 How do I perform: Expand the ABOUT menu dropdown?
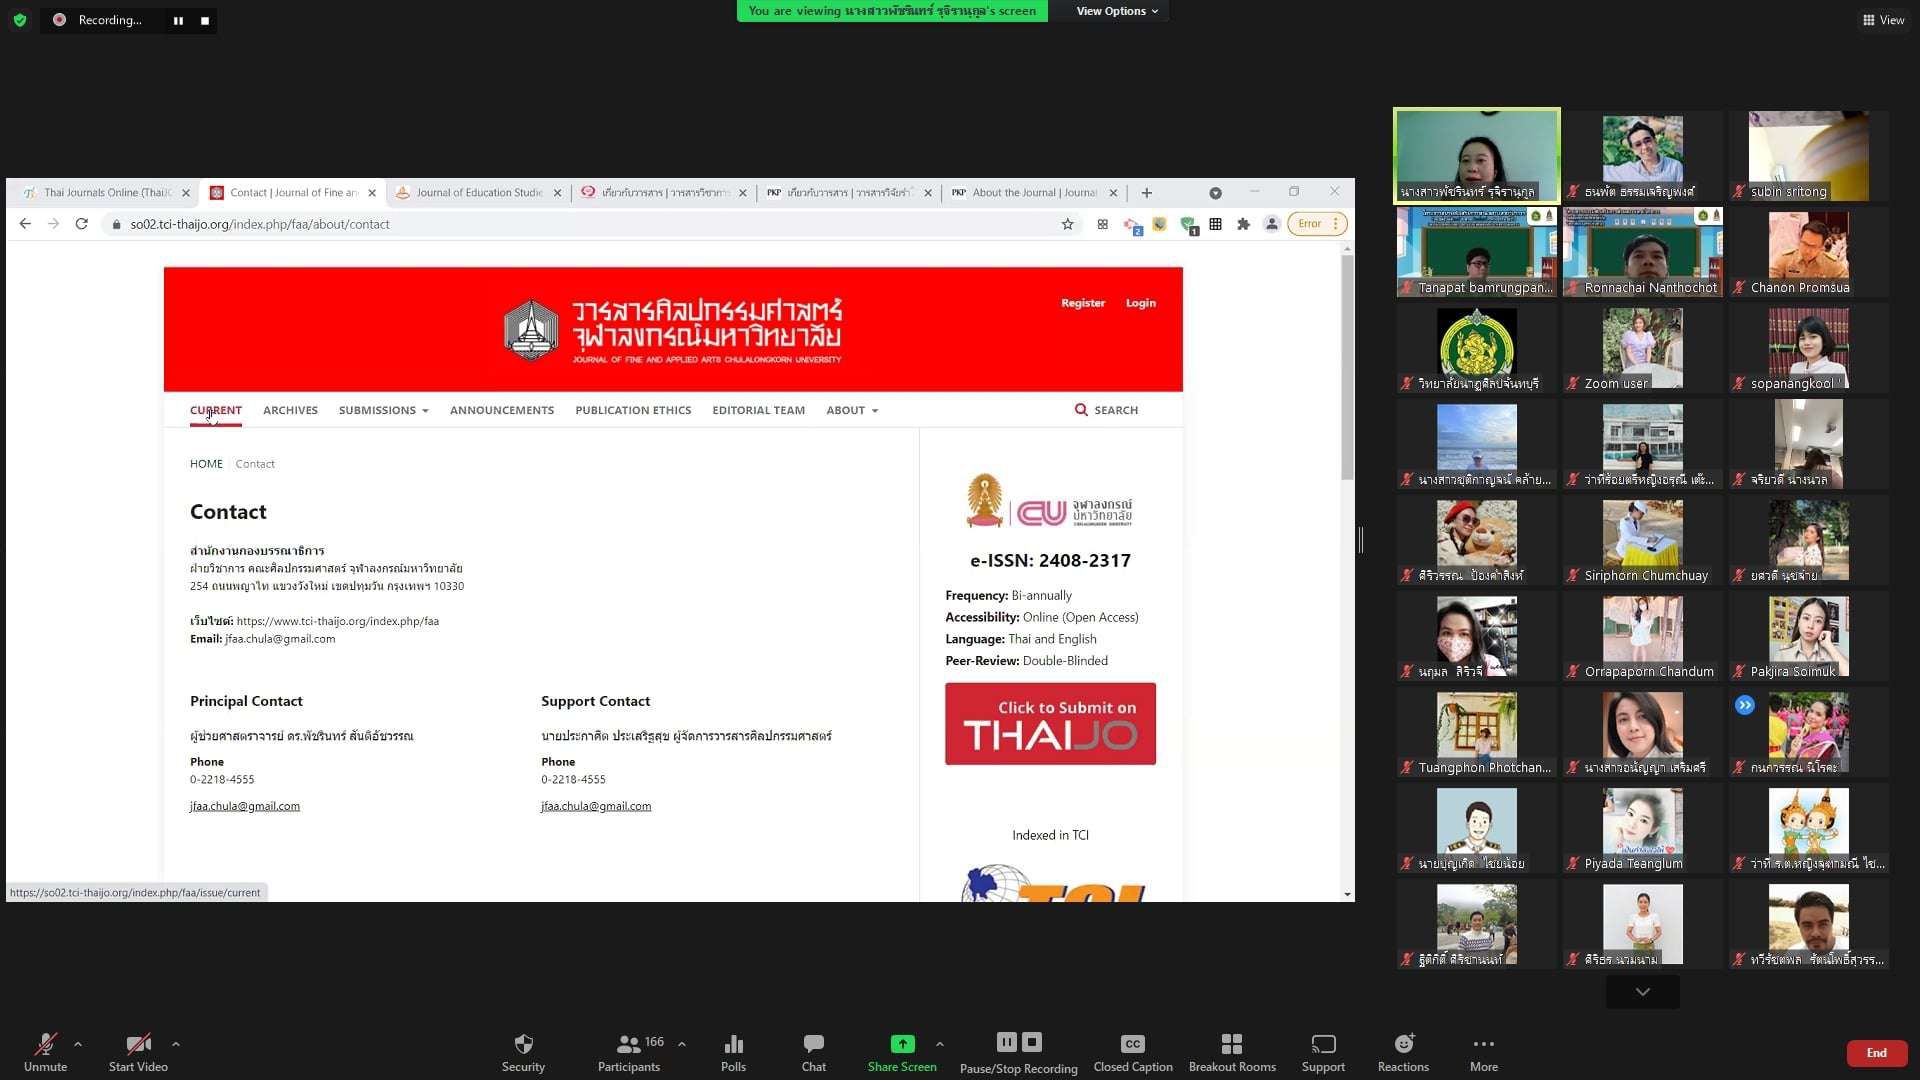[x=852, y=410]
